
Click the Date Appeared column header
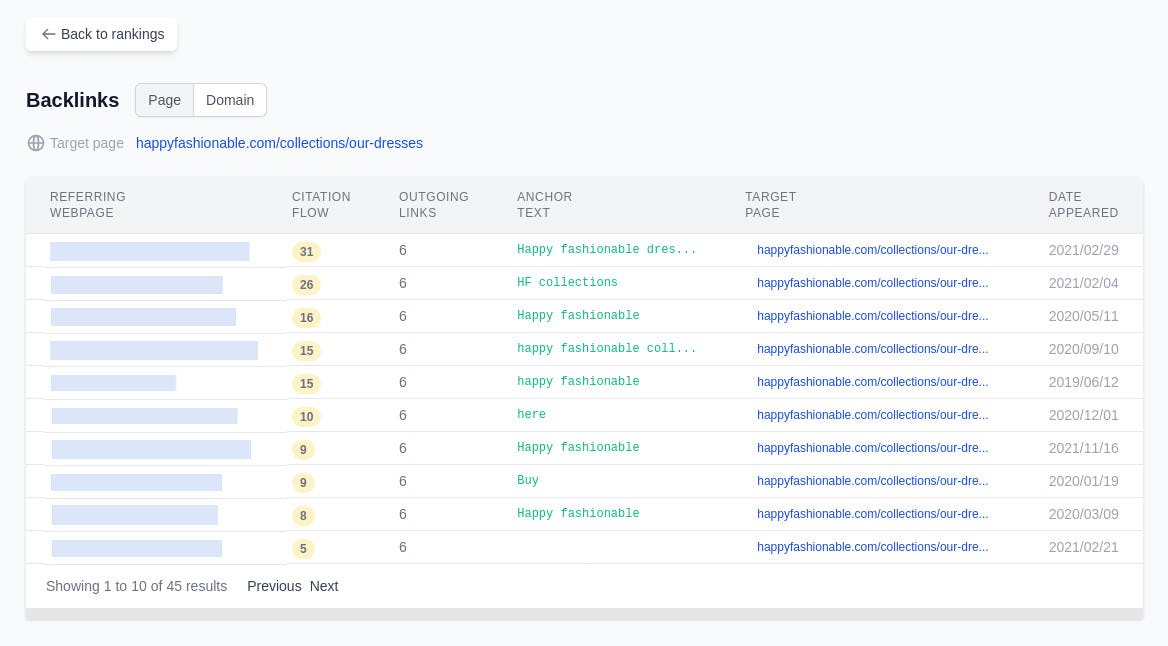point(1083,205)
